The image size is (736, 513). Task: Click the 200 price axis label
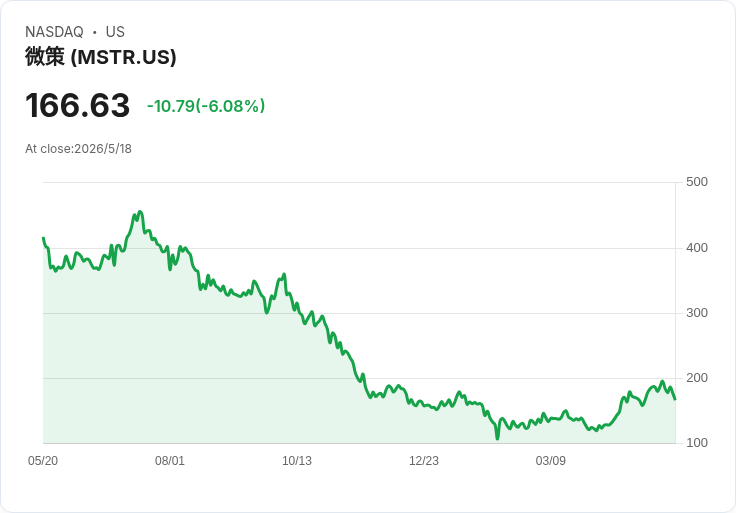(x=697, y=378)
